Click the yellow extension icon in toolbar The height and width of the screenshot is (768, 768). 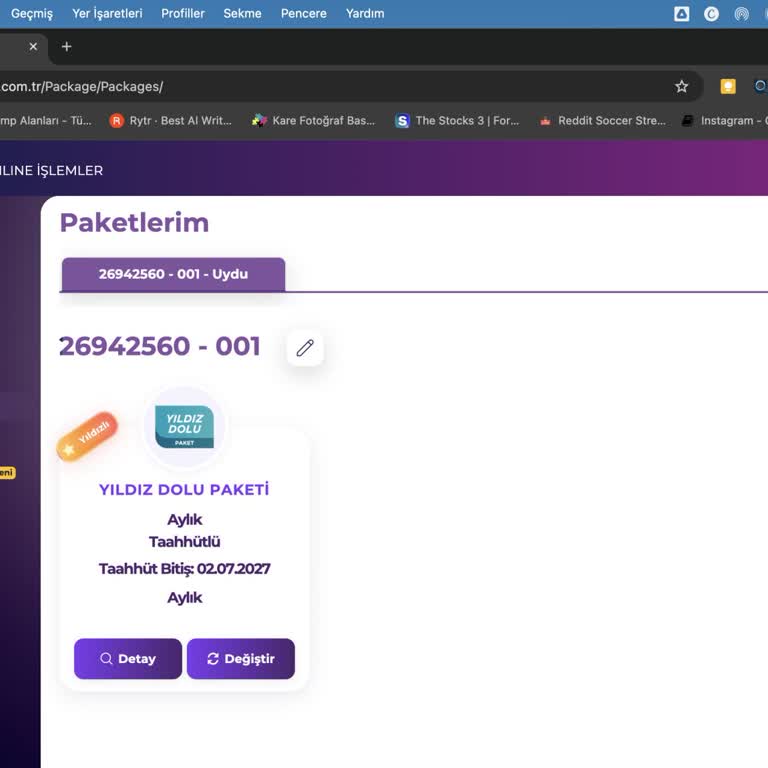(728, 87)
